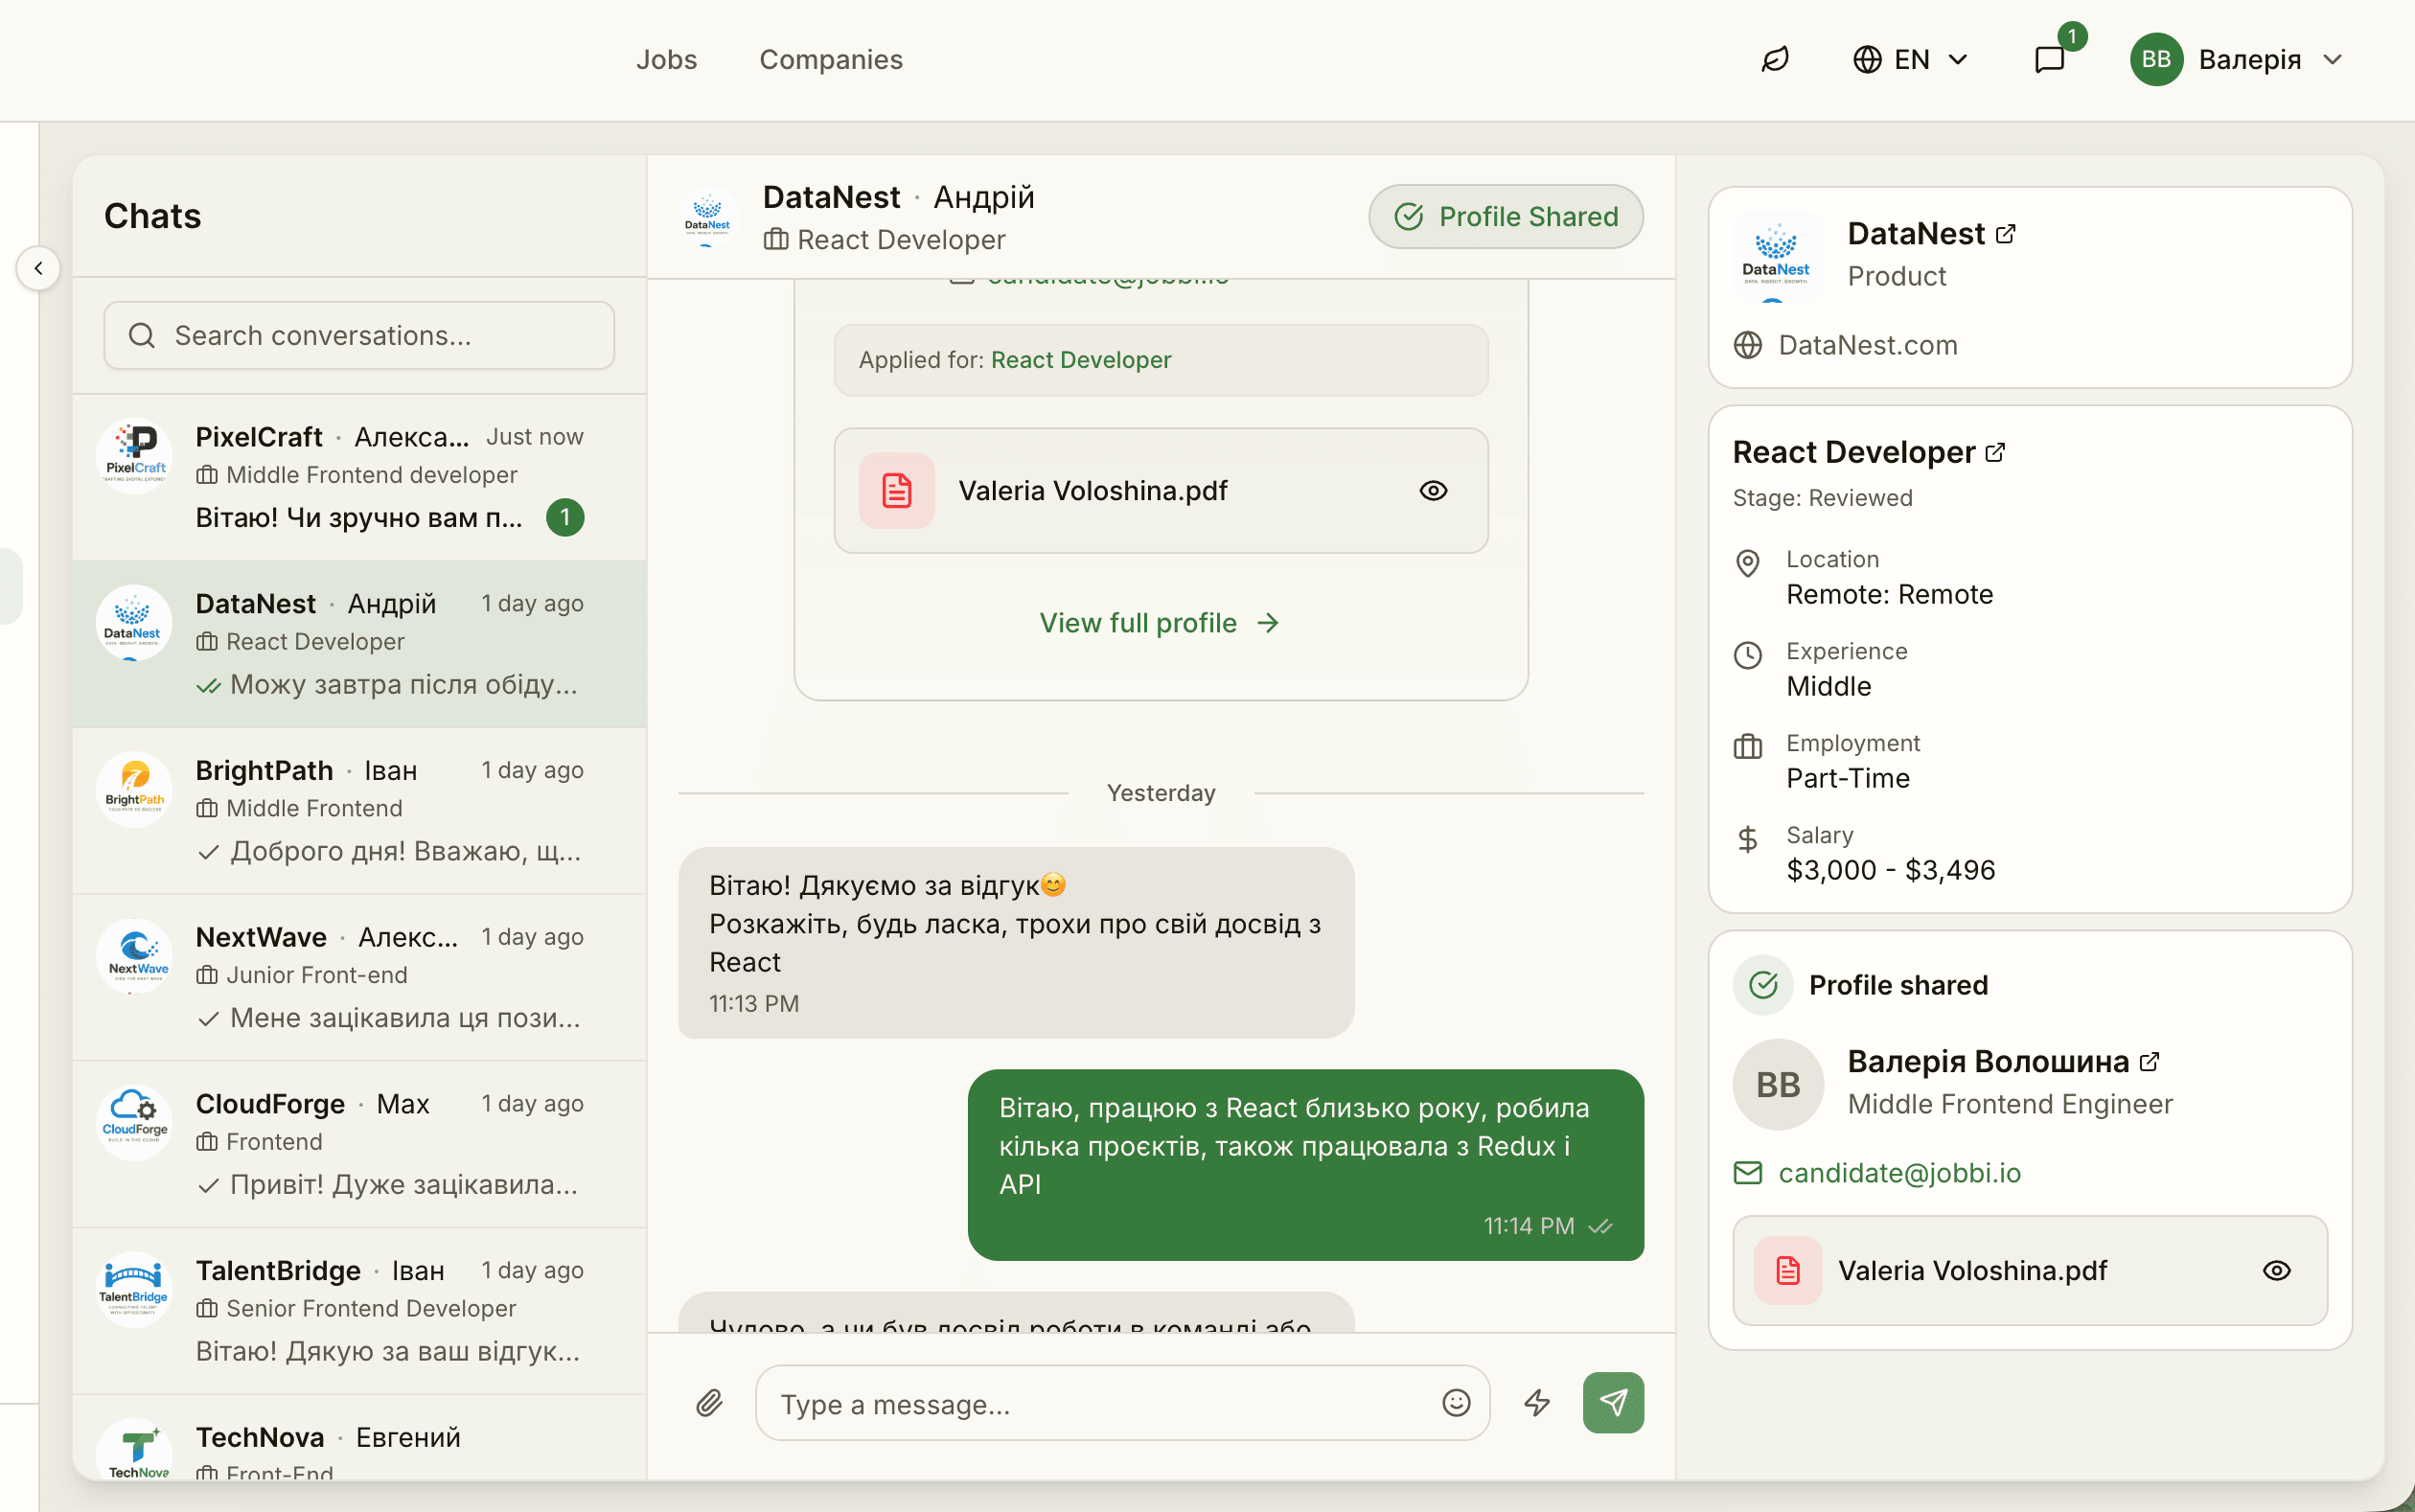This screenshot has height=1512, width=2415.
Task: Open the EN language dropdown
Action: point(1910,59)
